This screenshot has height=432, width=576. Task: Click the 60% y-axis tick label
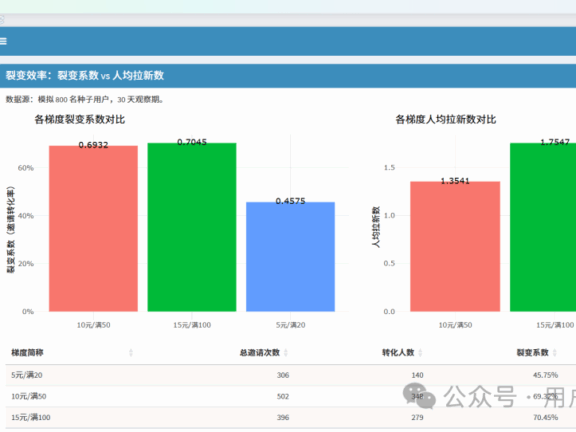pyautogui.click(x=26, y=168)
